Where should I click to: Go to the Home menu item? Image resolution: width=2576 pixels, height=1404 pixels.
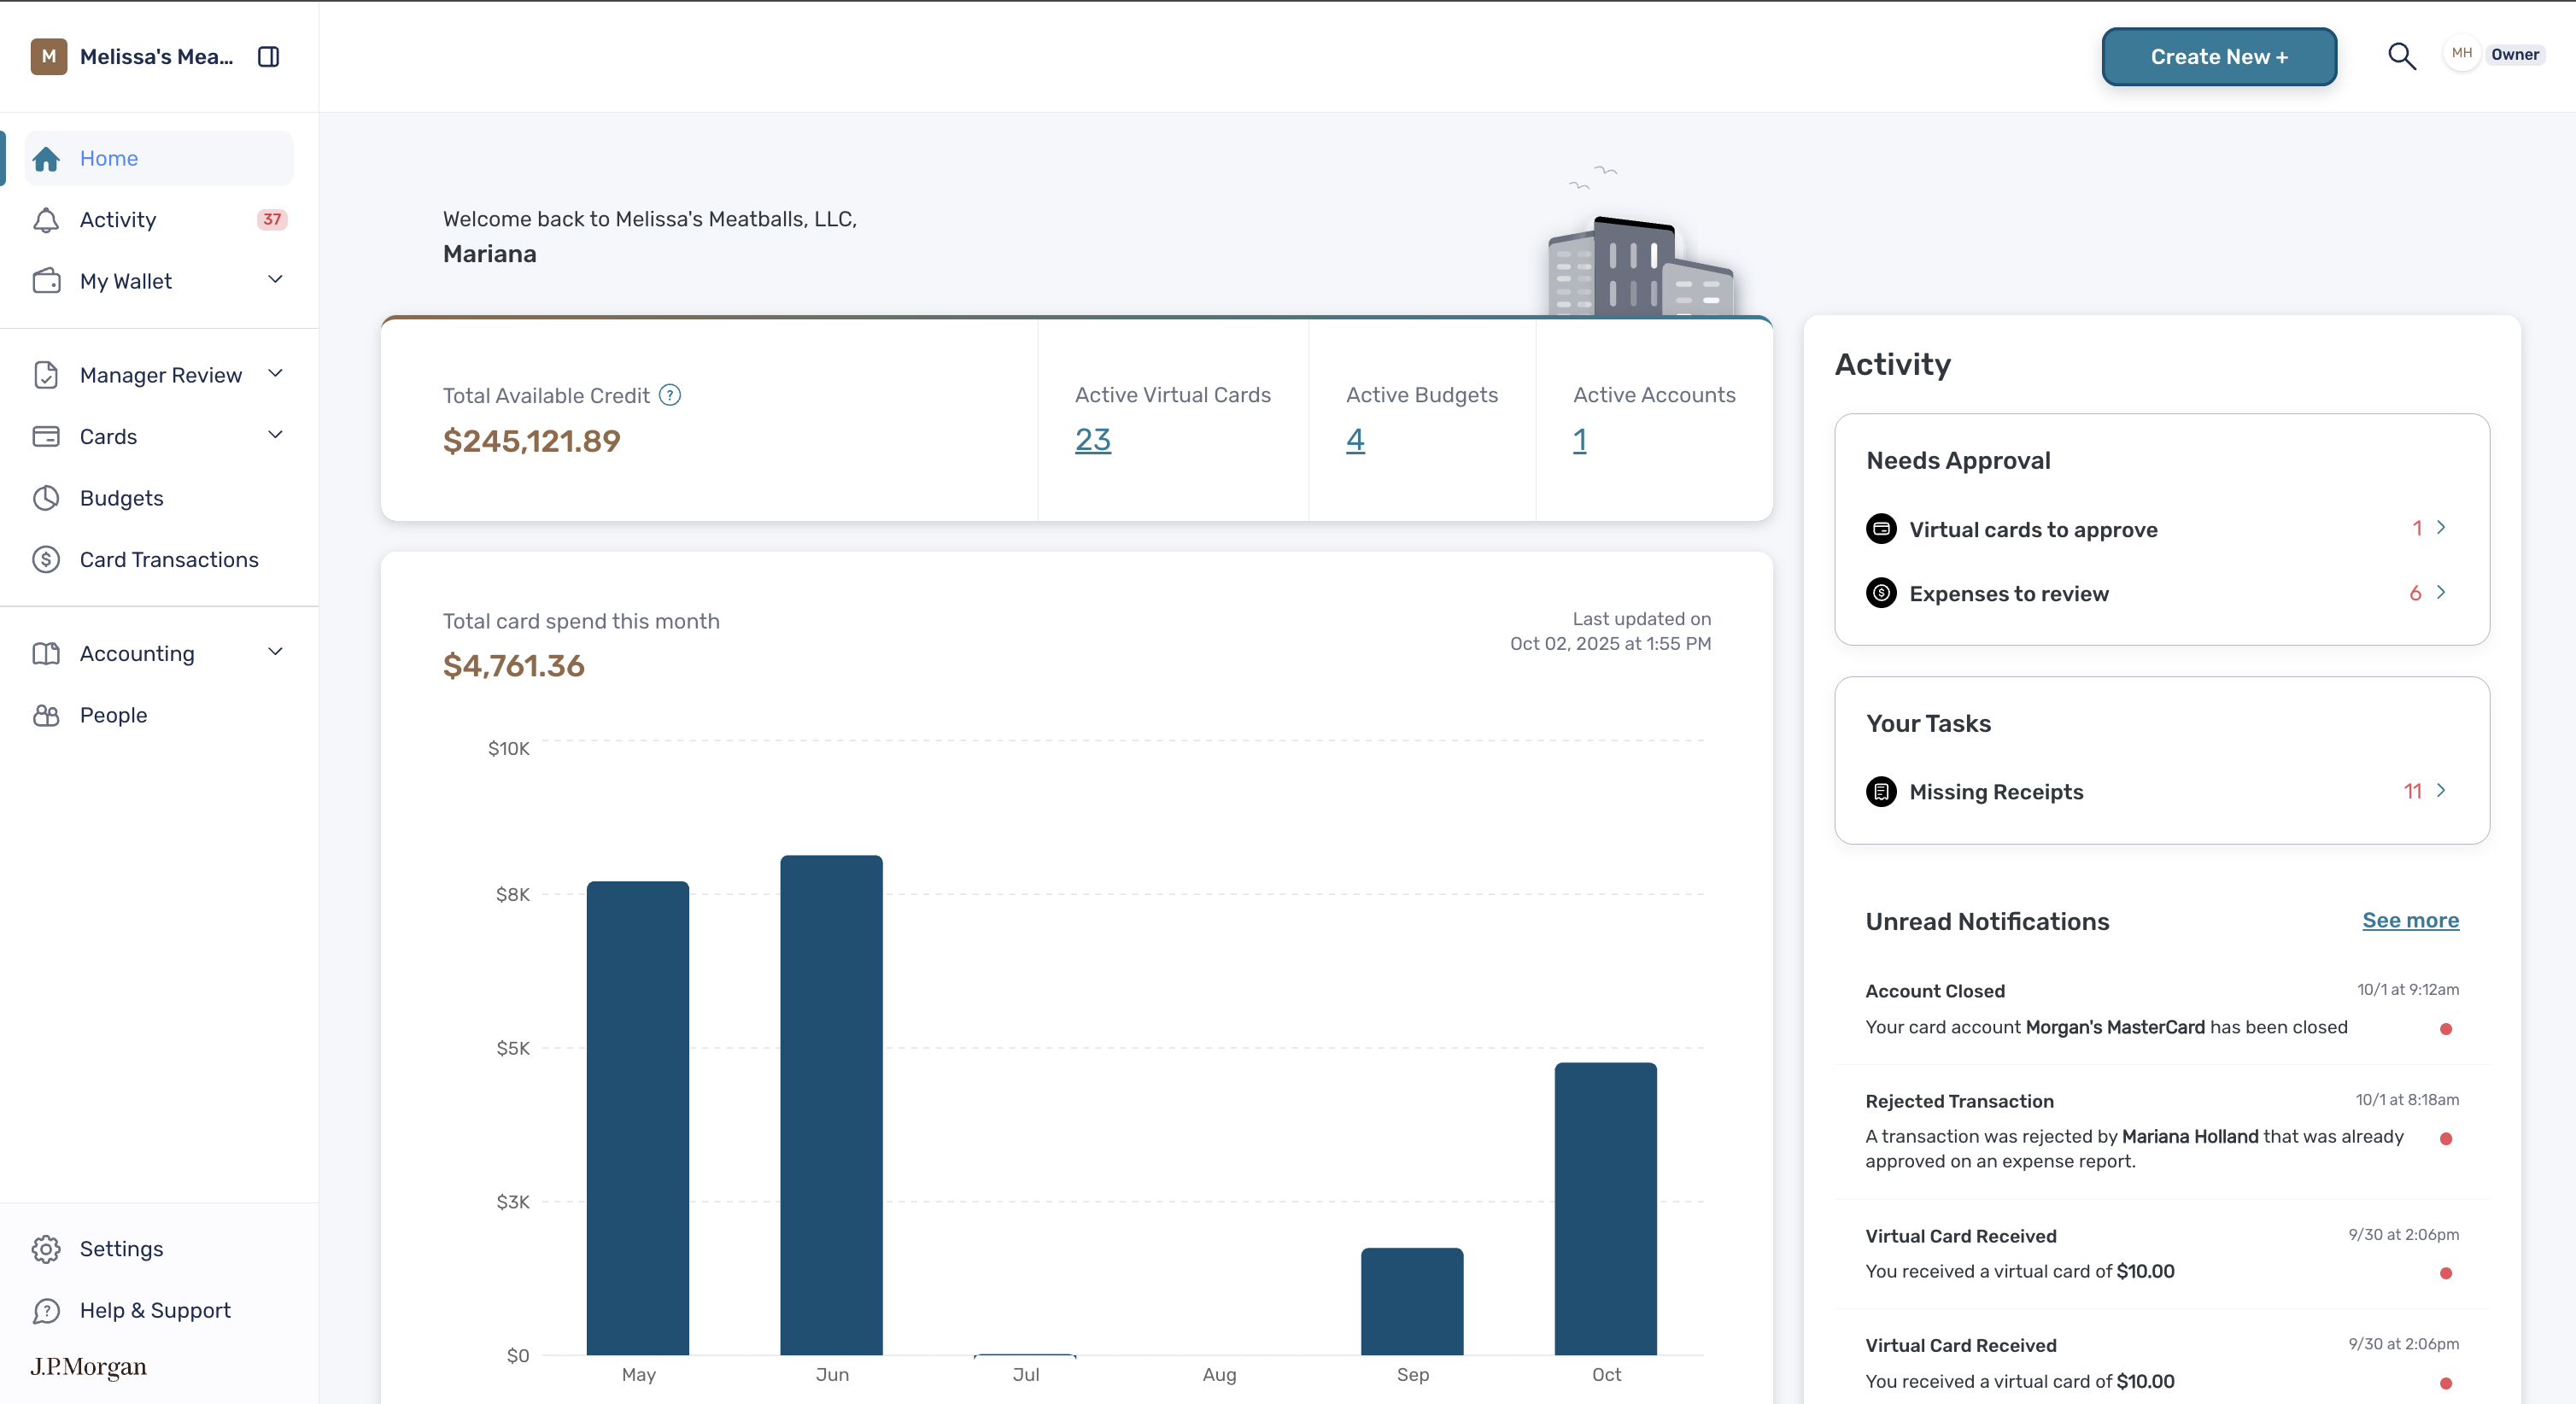click(160, 158)
